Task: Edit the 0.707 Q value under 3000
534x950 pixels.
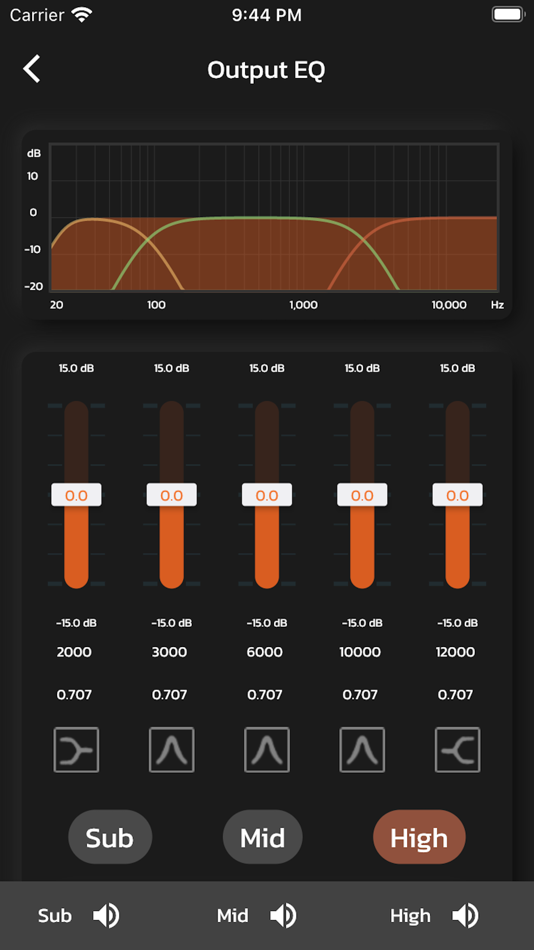Action: point(169,695)
